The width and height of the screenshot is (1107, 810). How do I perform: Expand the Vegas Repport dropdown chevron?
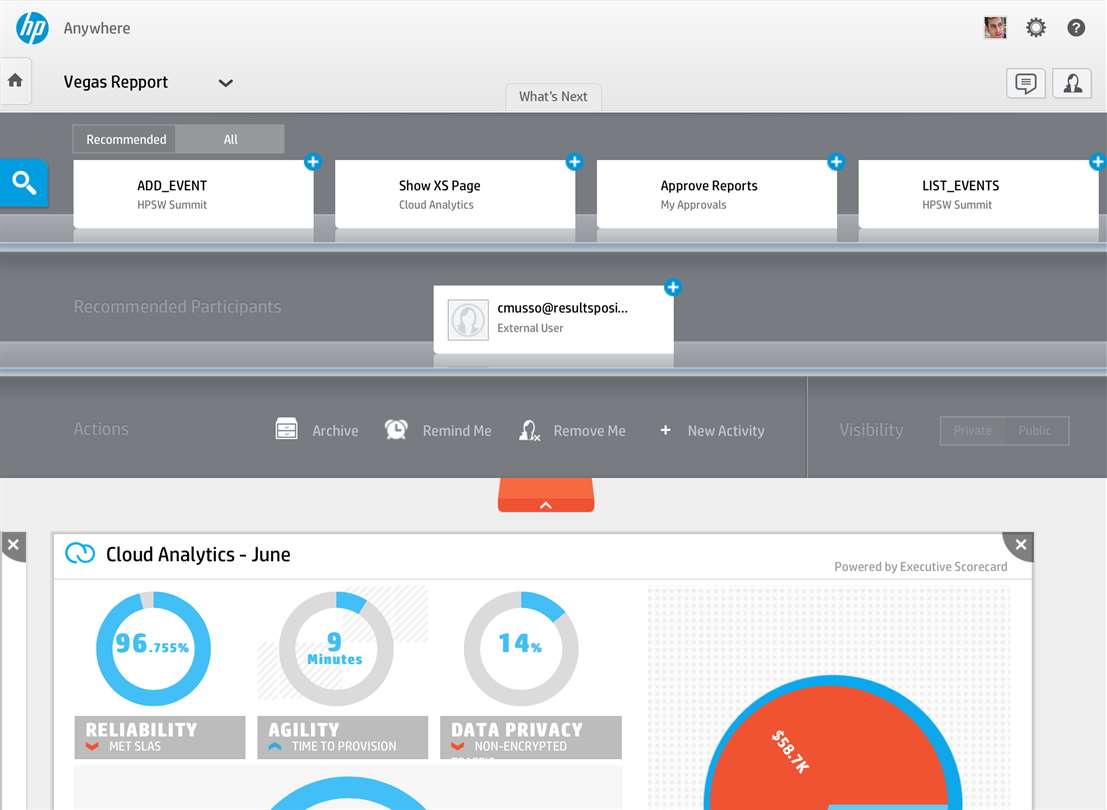[x=225, y=83]
